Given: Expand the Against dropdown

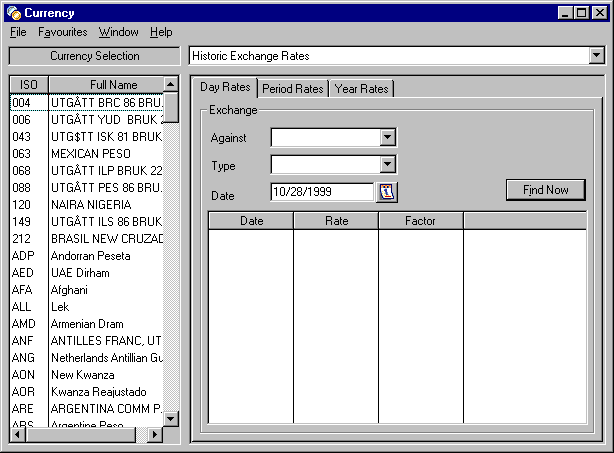Looking at the screenshot, I should coord(388,138).
